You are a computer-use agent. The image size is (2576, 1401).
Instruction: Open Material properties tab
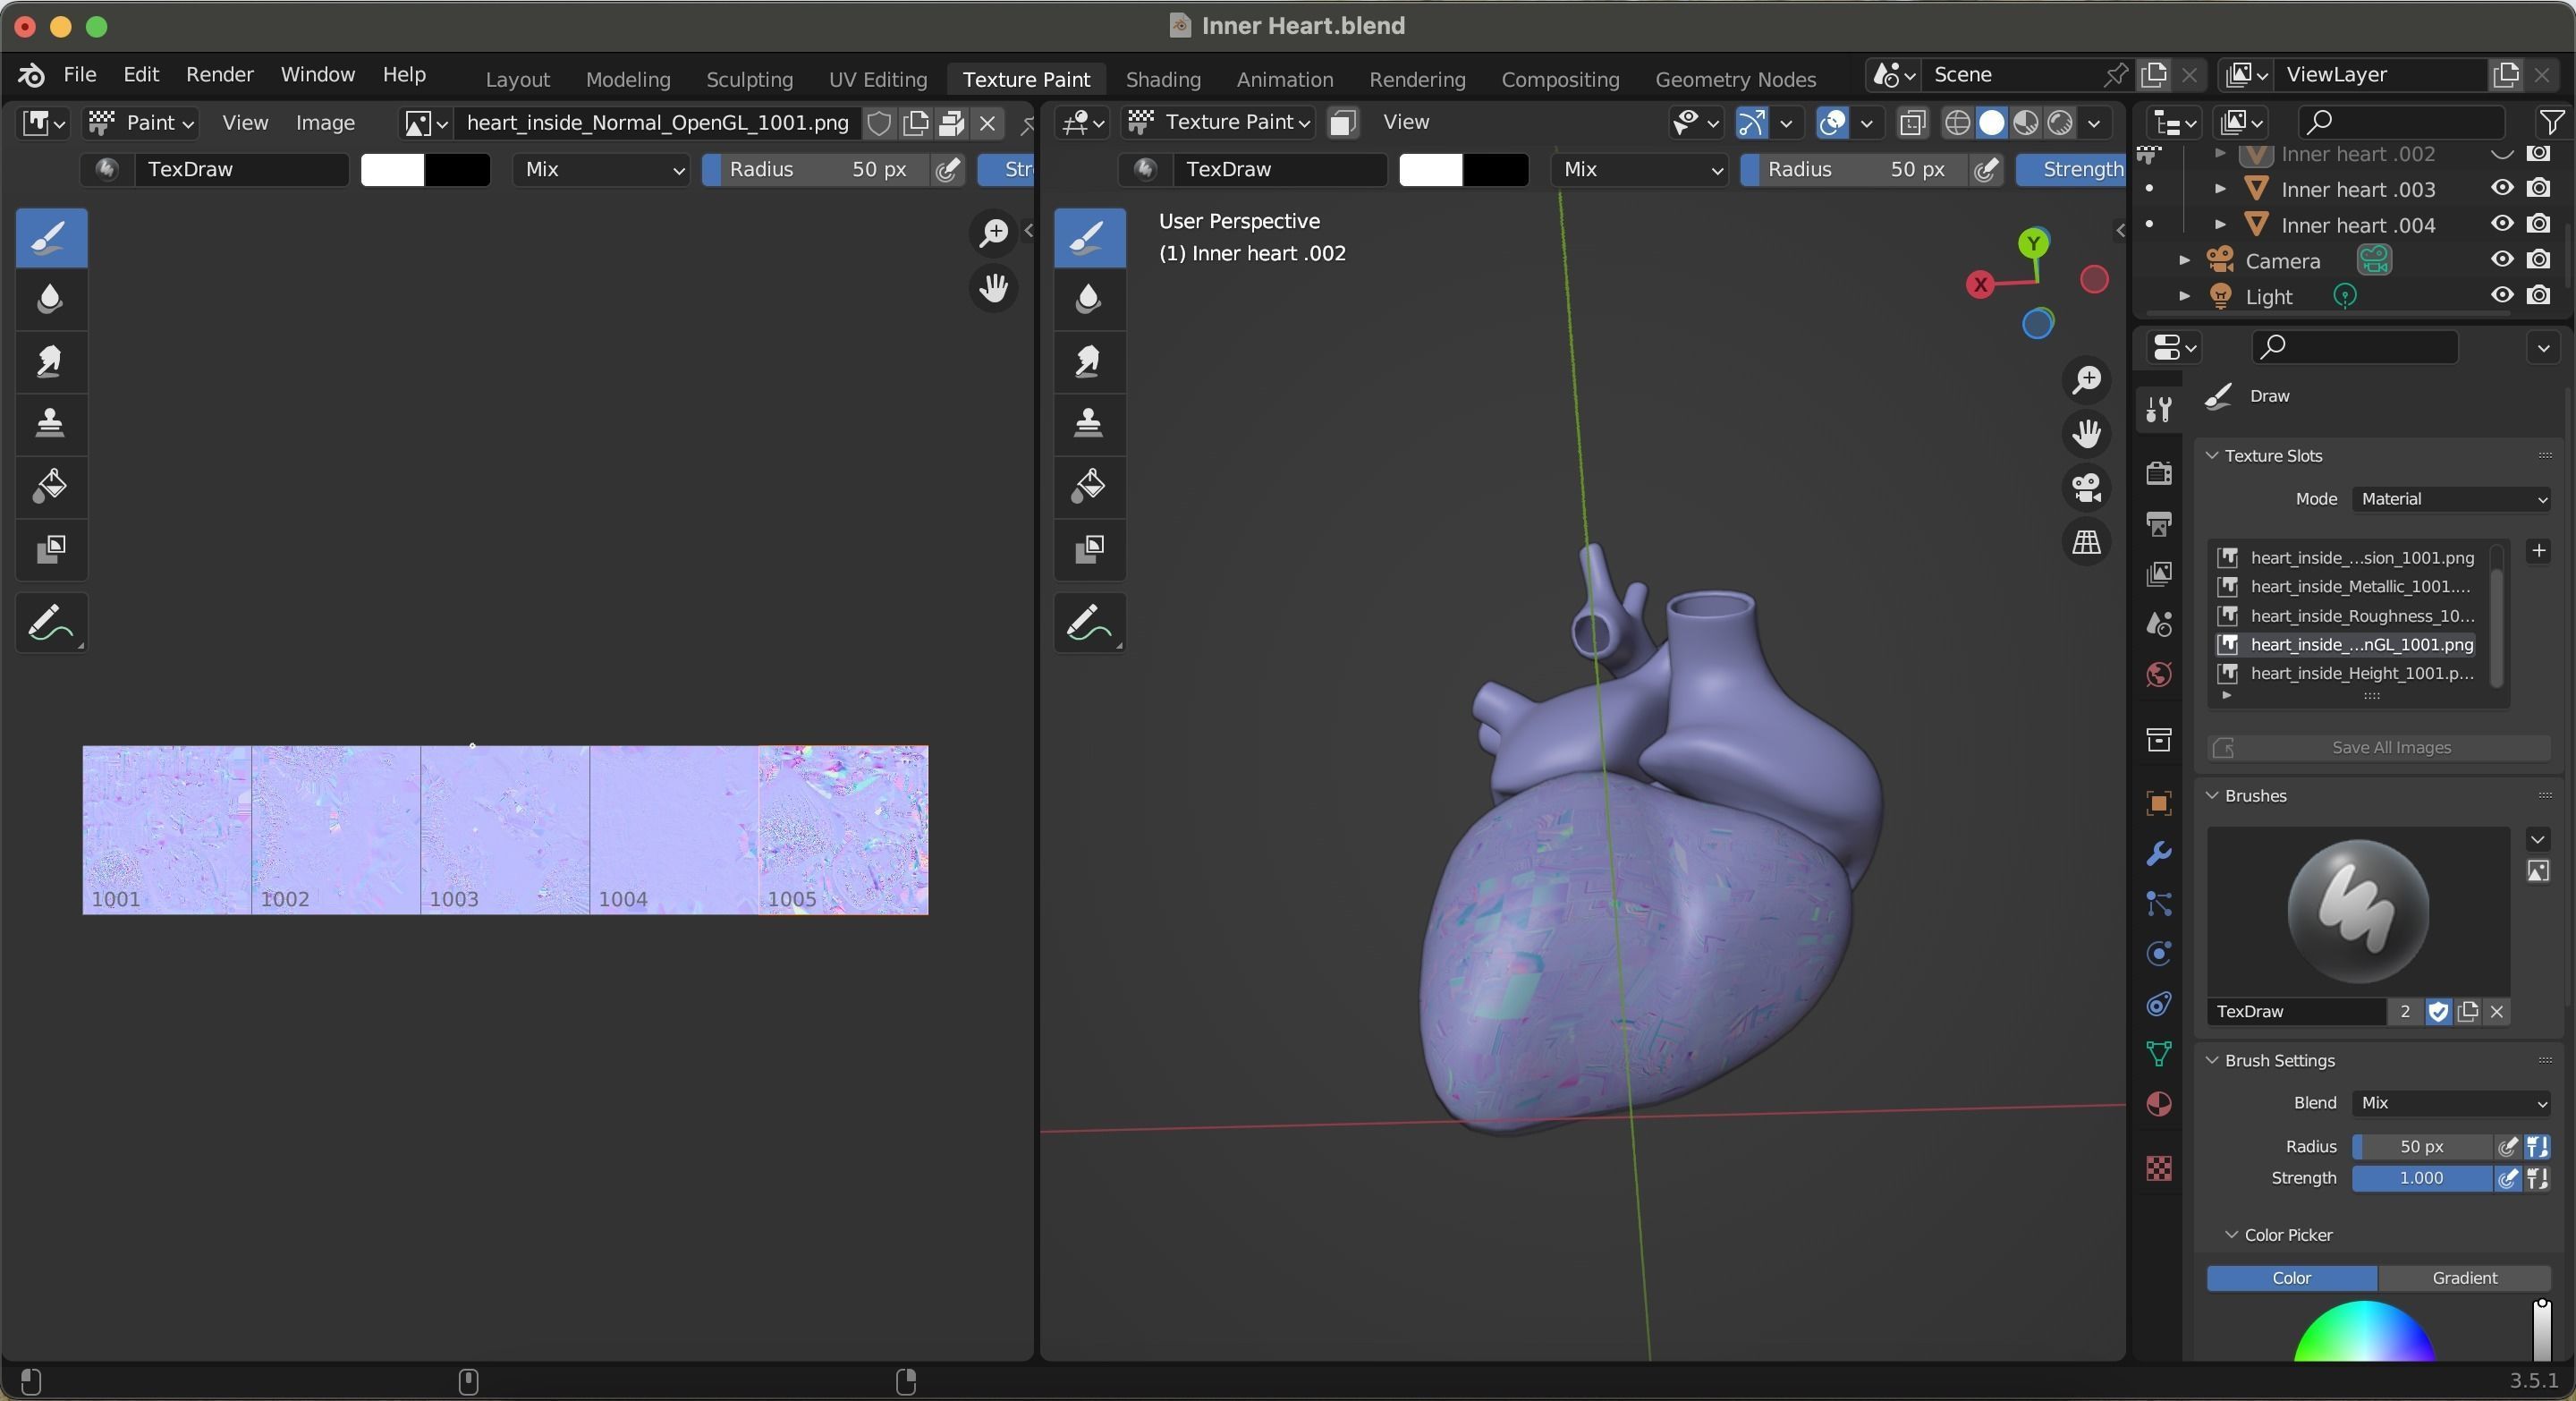tap(2159, 1103)
